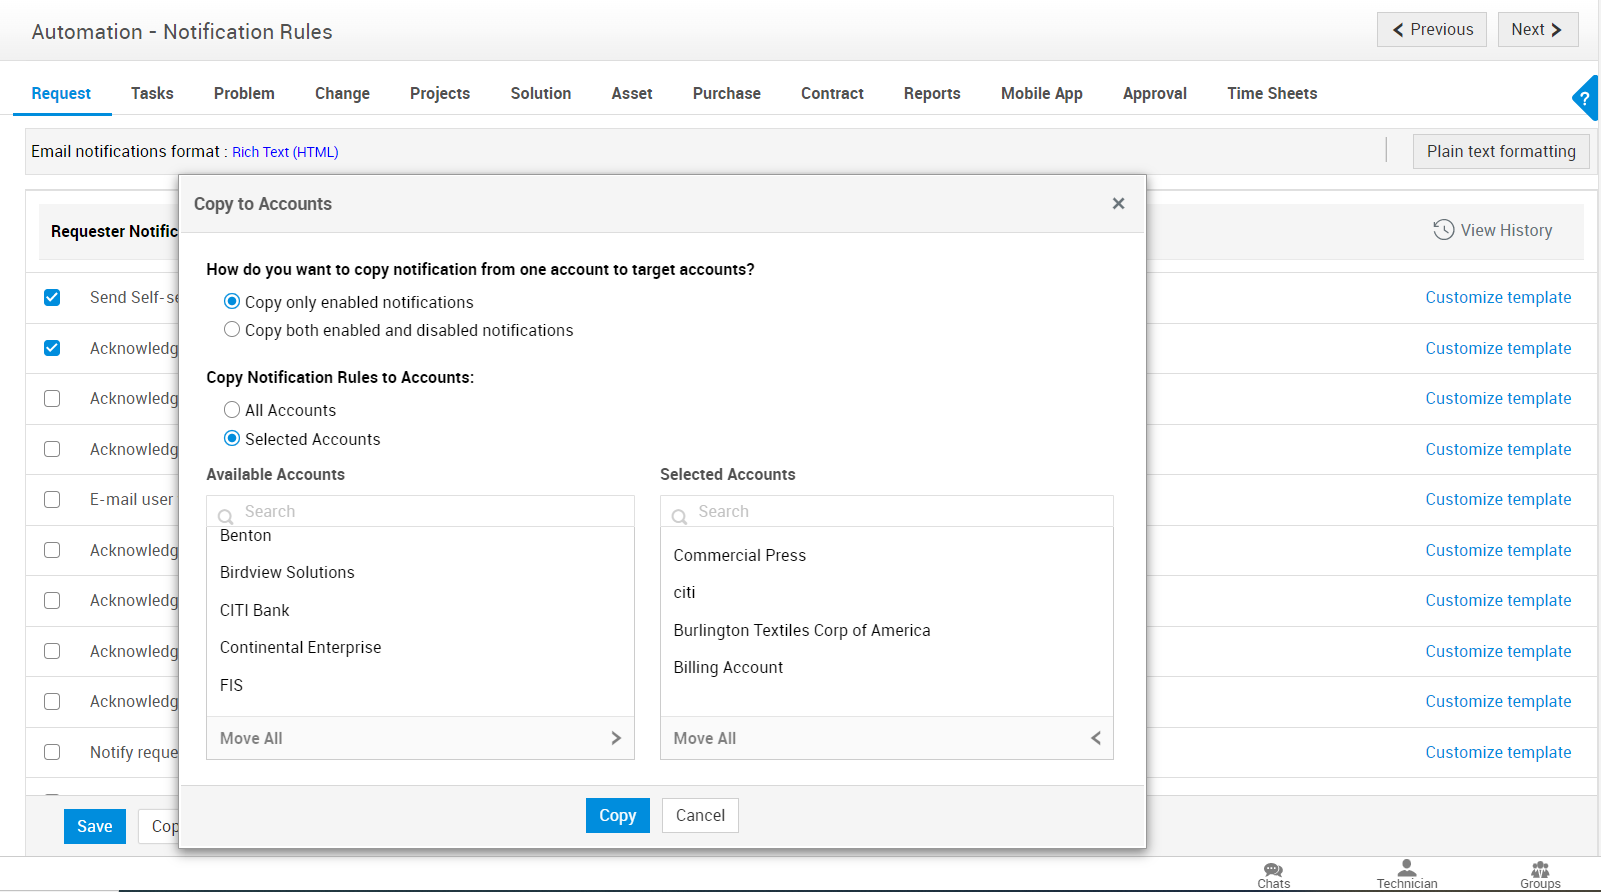Go to Next settings page

click(x=1537, y=30)
